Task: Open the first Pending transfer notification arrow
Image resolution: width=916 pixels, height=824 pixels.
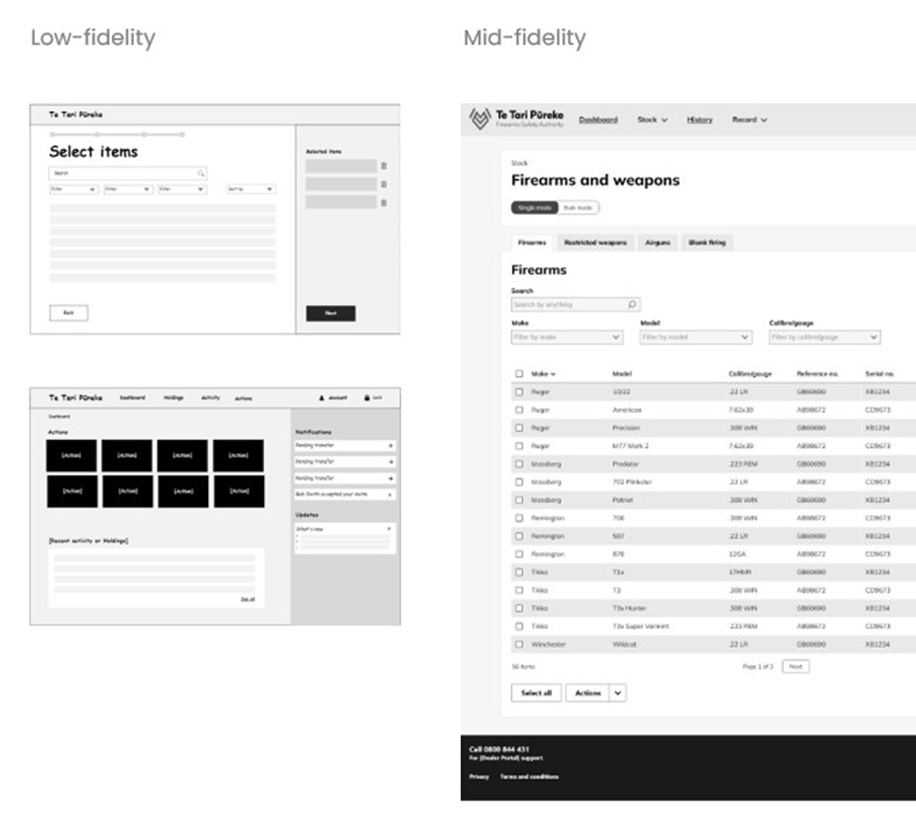Action: point(390,446)
